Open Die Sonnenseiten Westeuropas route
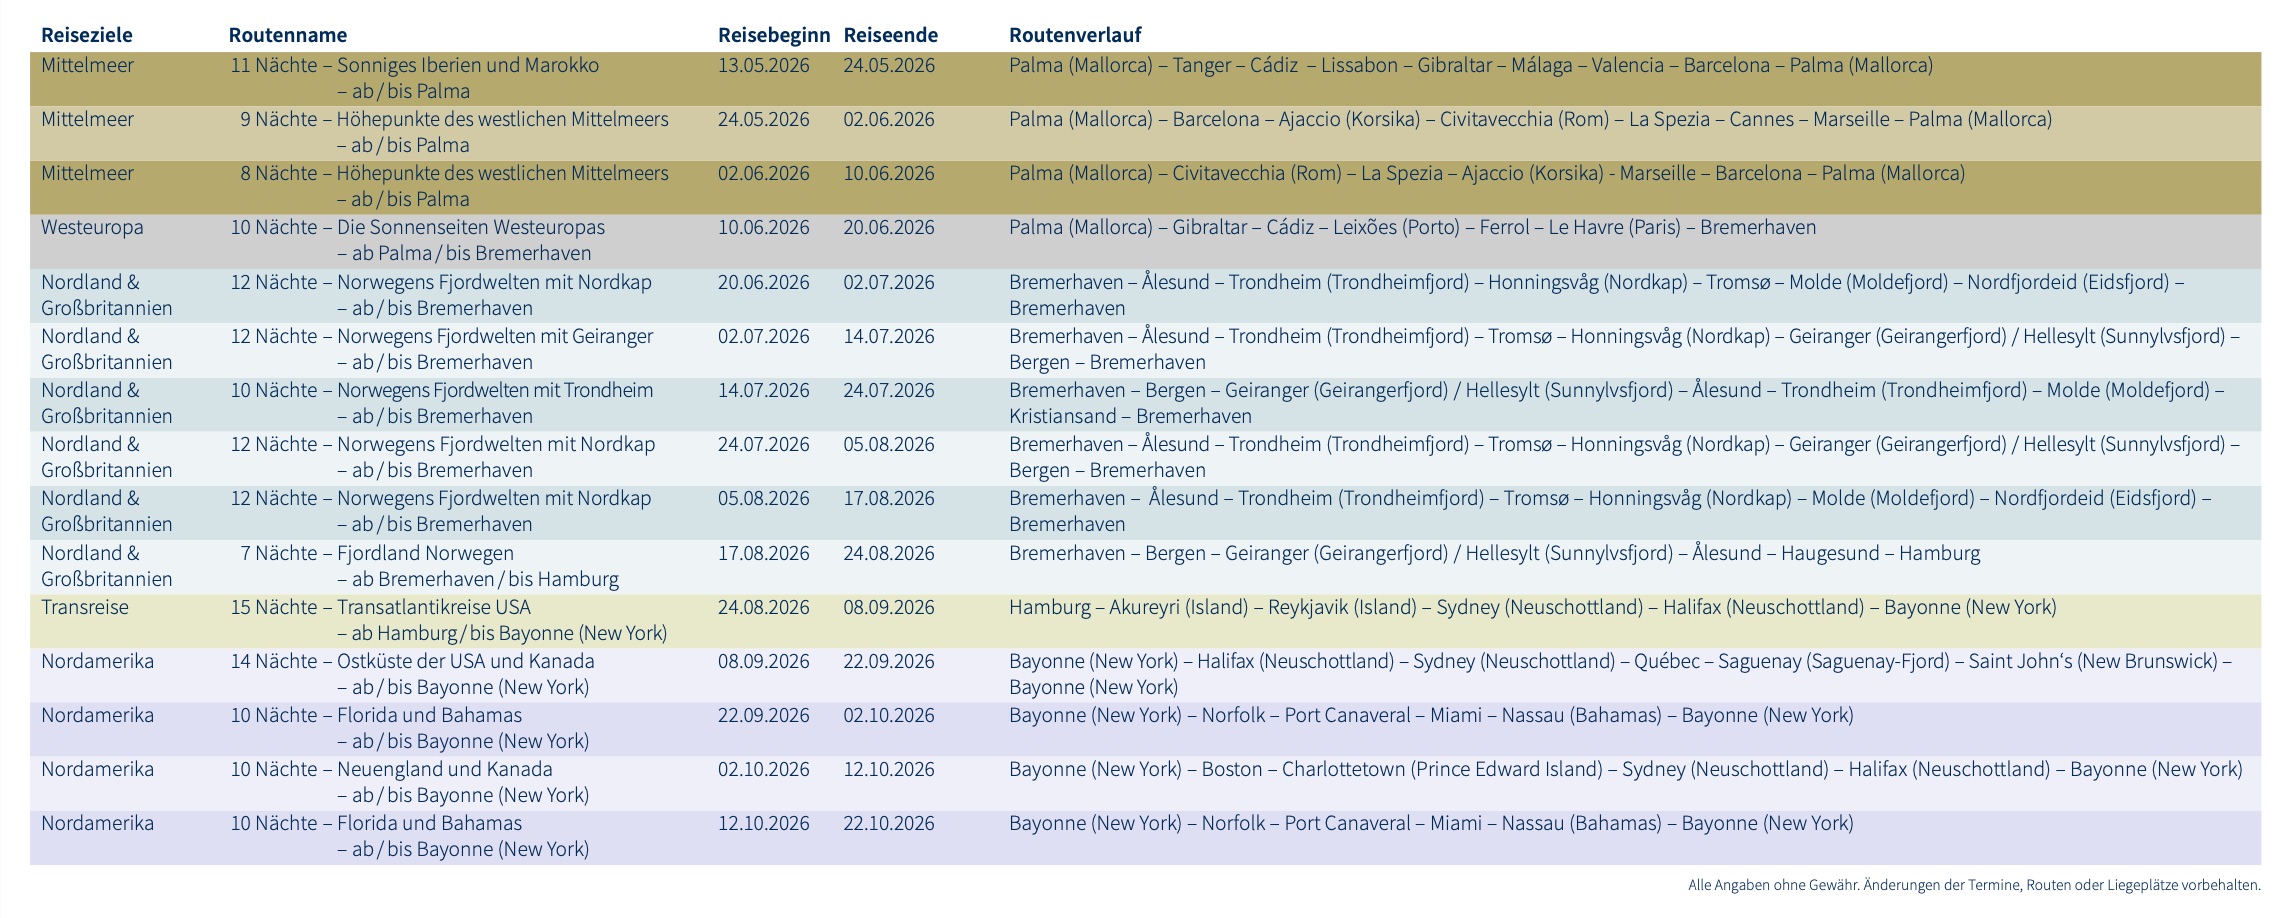 pyautogui.click(x=470, y=228)
